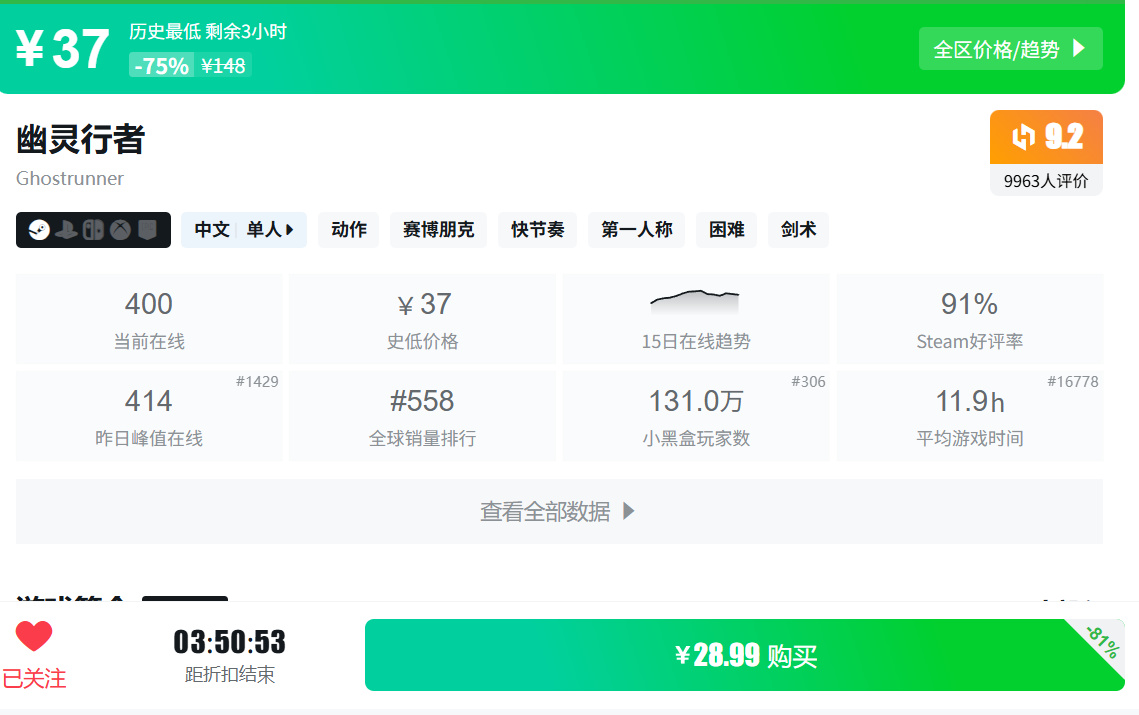Click the 小黑盒 rating logo 9.2 badge

click(1046, 137)
